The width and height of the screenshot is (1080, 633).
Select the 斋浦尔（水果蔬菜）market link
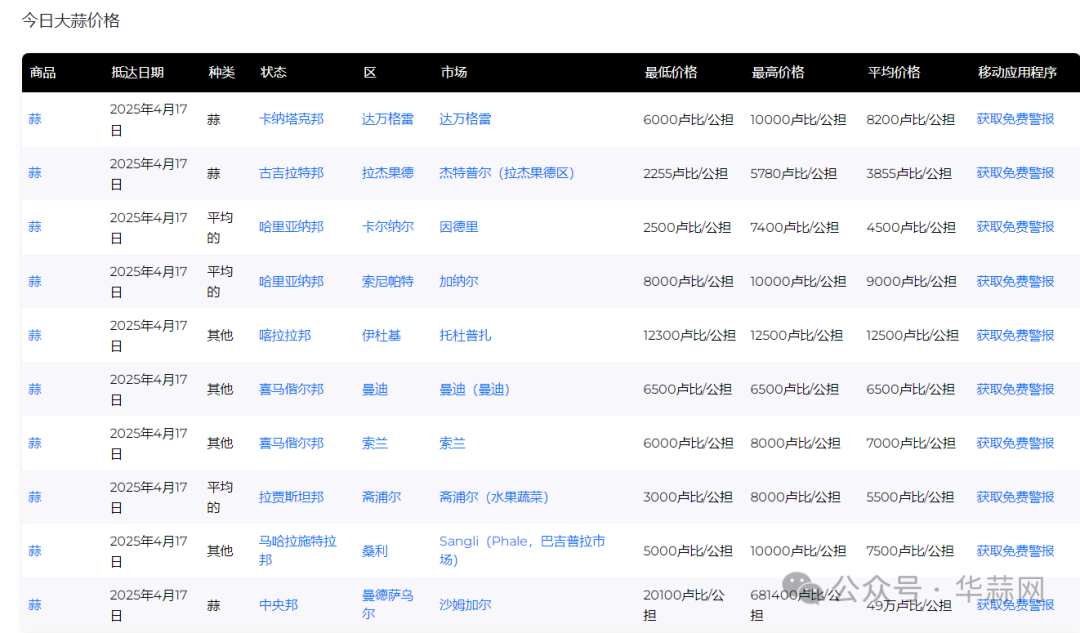[x=493, y=497]
